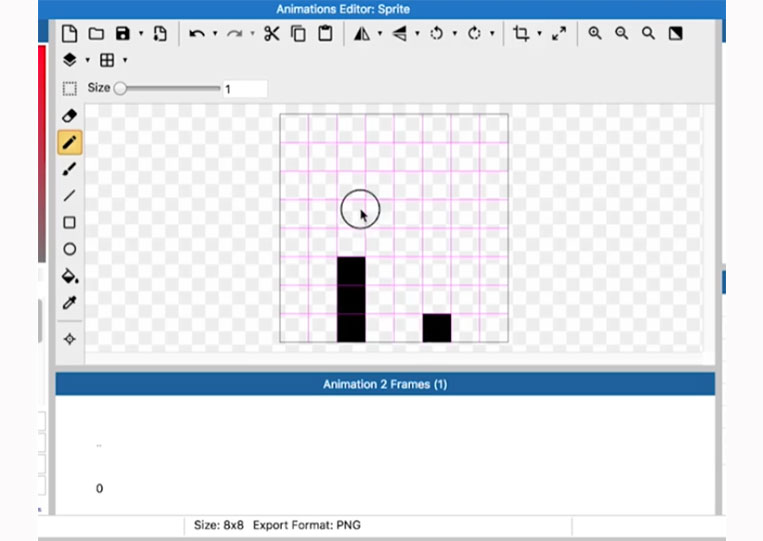Toggle the pixel grid icon

pyautogui.click(x=107, y=60)
